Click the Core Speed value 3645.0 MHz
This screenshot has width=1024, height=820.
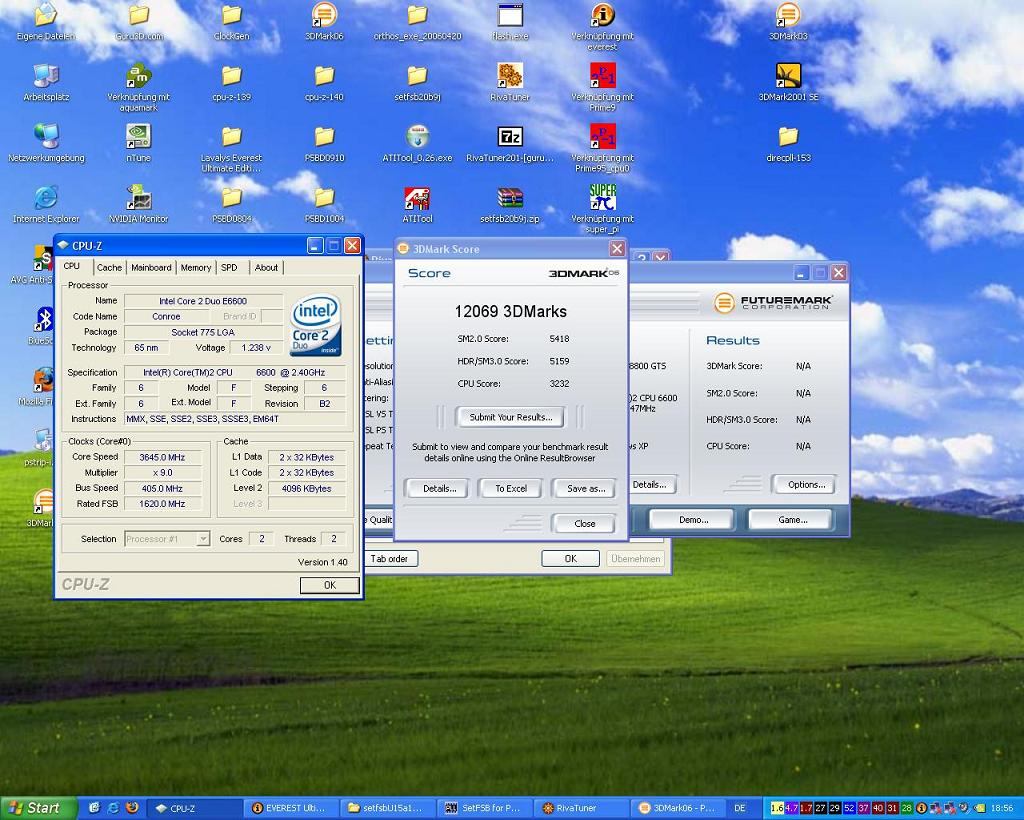[161, 457]
